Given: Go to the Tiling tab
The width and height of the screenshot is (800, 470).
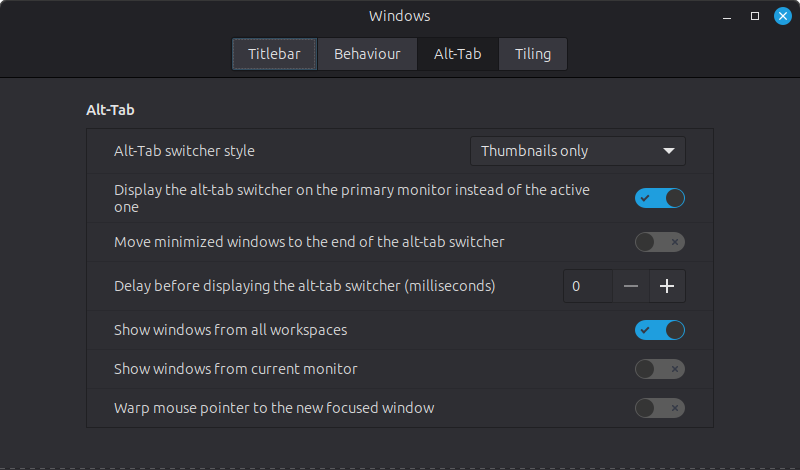Looking at the screenshot, I should point(533,54).
